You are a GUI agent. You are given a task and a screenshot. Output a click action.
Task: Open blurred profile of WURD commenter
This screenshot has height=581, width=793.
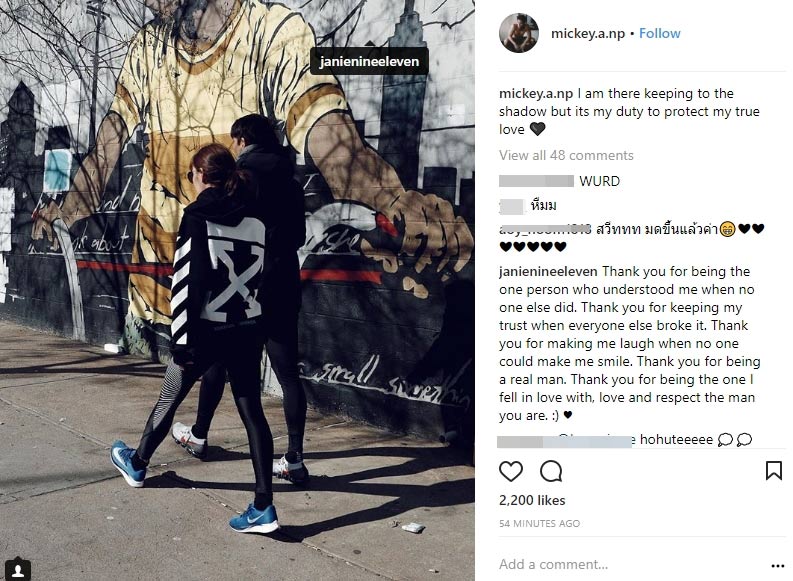(536, 181)
